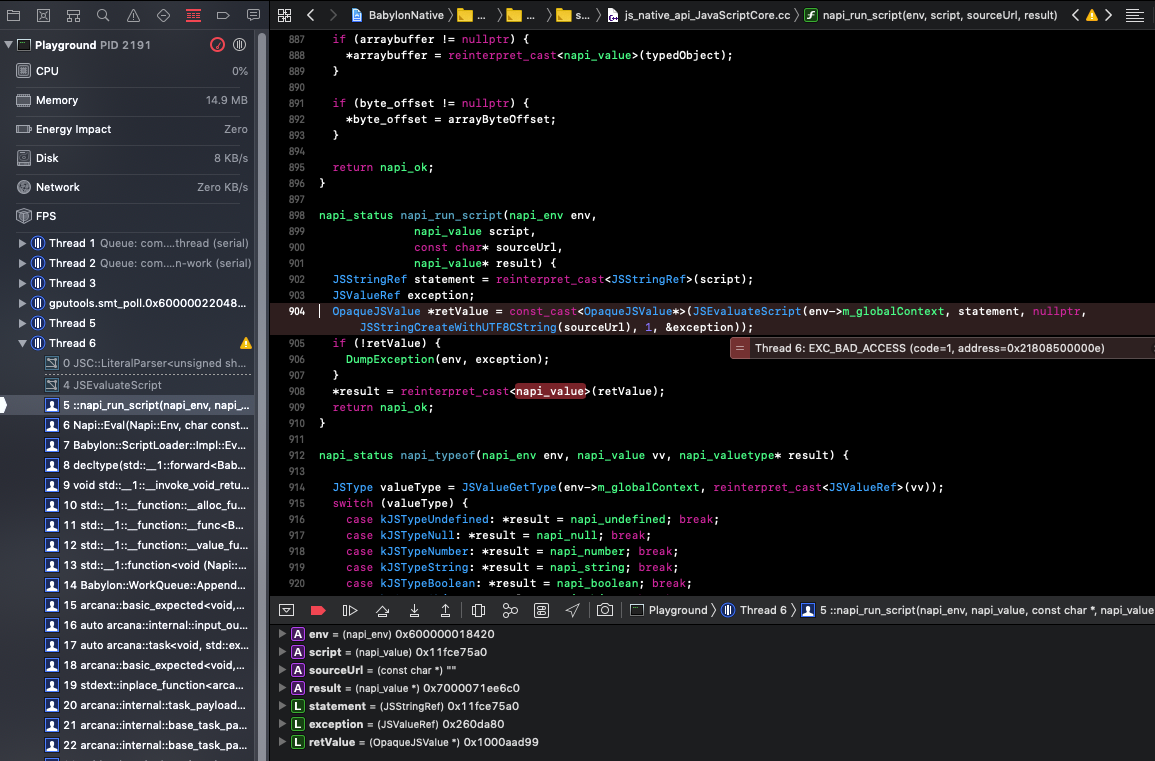The height and width of the screenshot is (761, 1155).
Task: Expand Thread 5
Action: (x=22, y=323)
